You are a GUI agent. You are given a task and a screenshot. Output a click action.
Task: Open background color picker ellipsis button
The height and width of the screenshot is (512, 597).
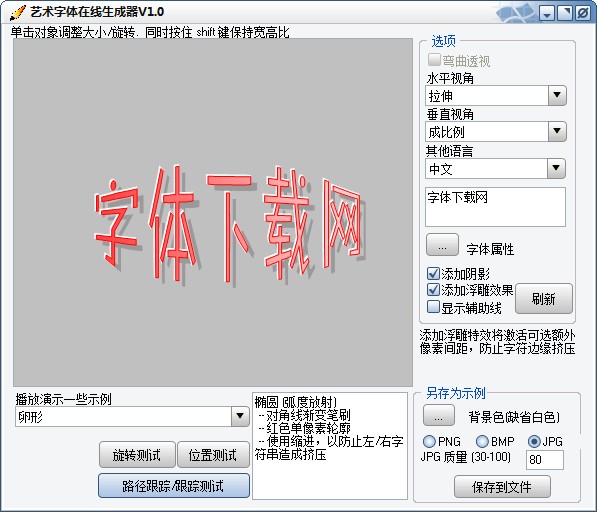click(x=439, y=415)
